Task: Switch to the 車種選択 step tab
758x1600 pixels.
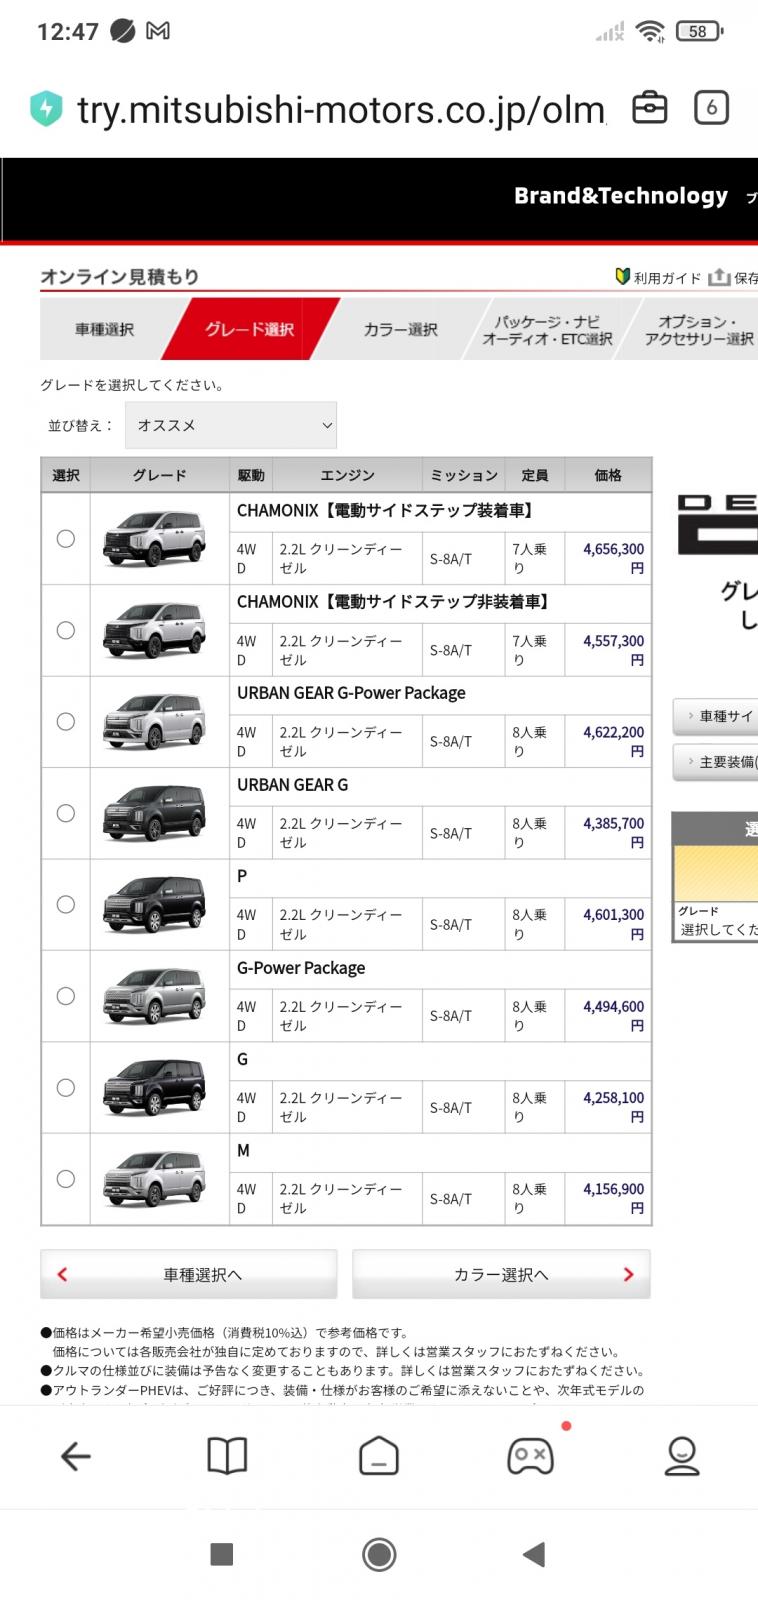Action: pyautogui.click(x=104, y=329)
